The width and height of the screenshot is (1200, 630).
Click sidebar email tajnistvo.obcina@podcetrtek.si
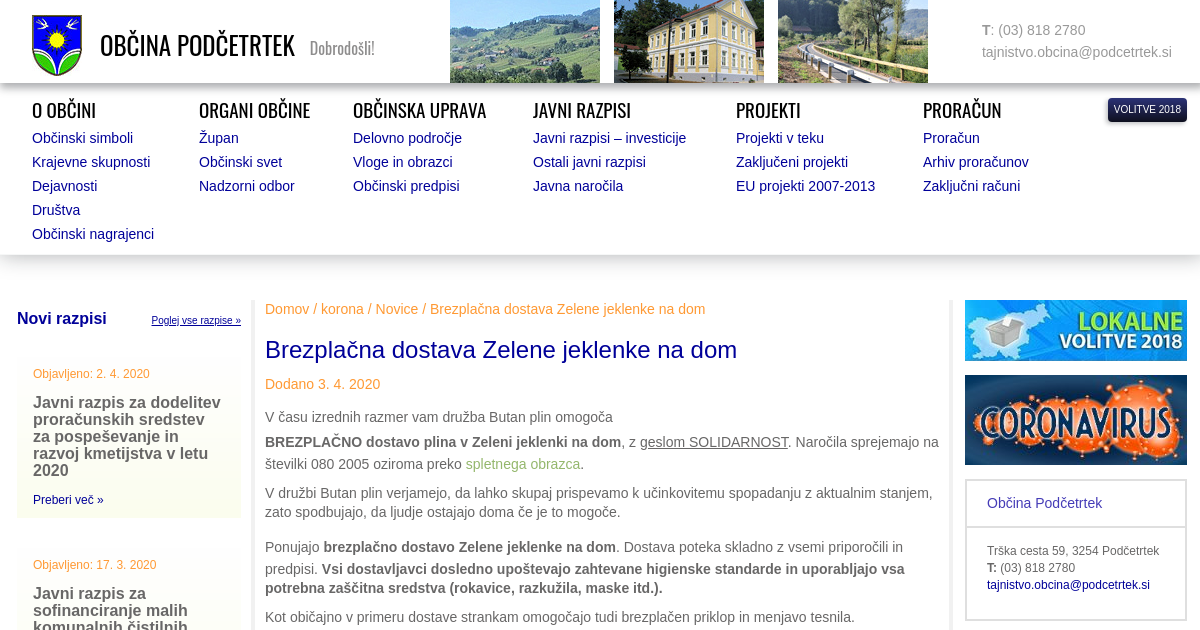[x=1068, y=585]
